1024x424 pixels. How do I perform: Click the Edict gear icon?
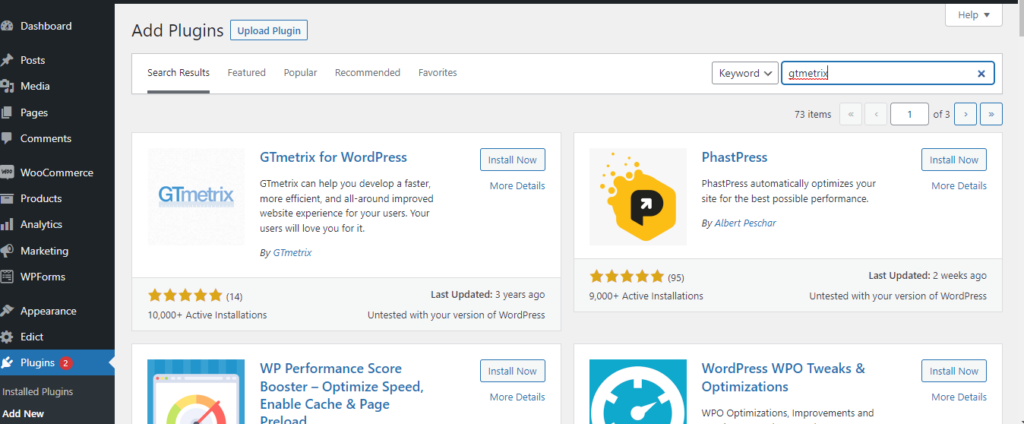click(7, 337)
